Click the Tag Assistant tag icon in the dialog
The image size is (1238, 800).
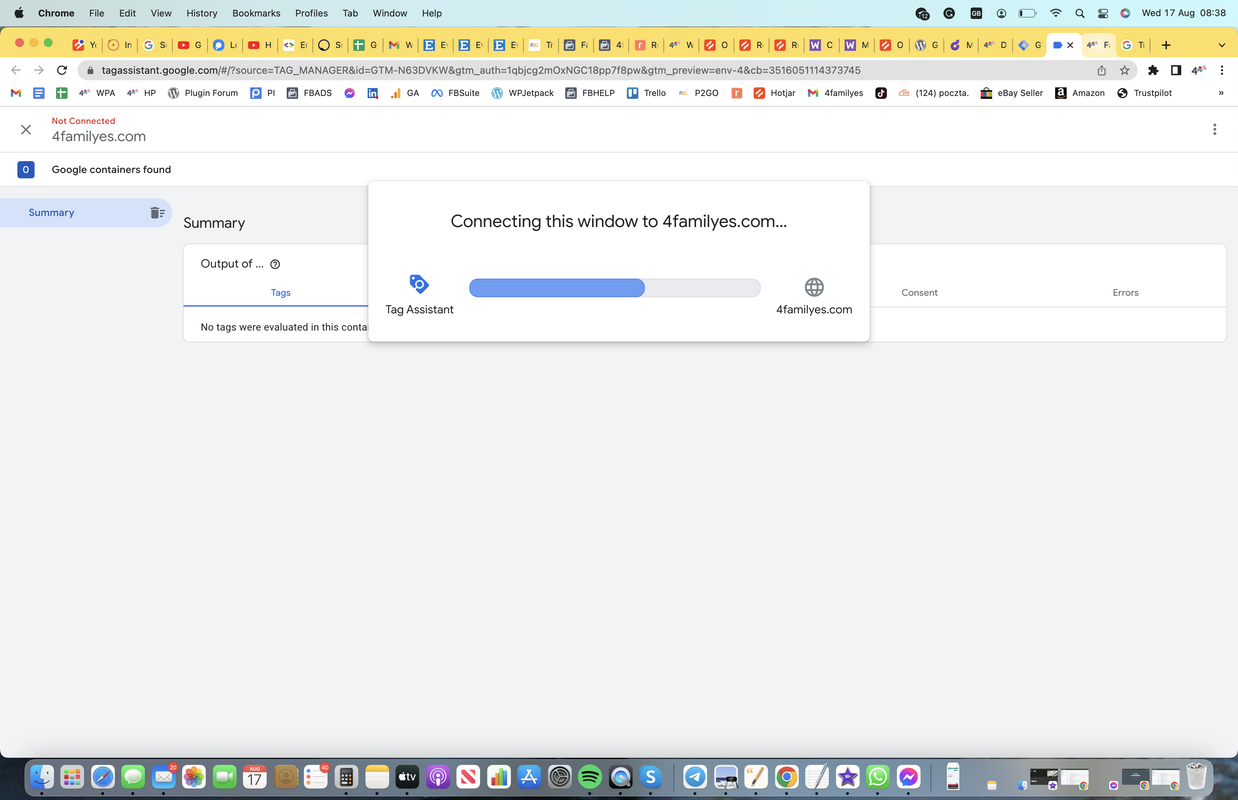419,284
